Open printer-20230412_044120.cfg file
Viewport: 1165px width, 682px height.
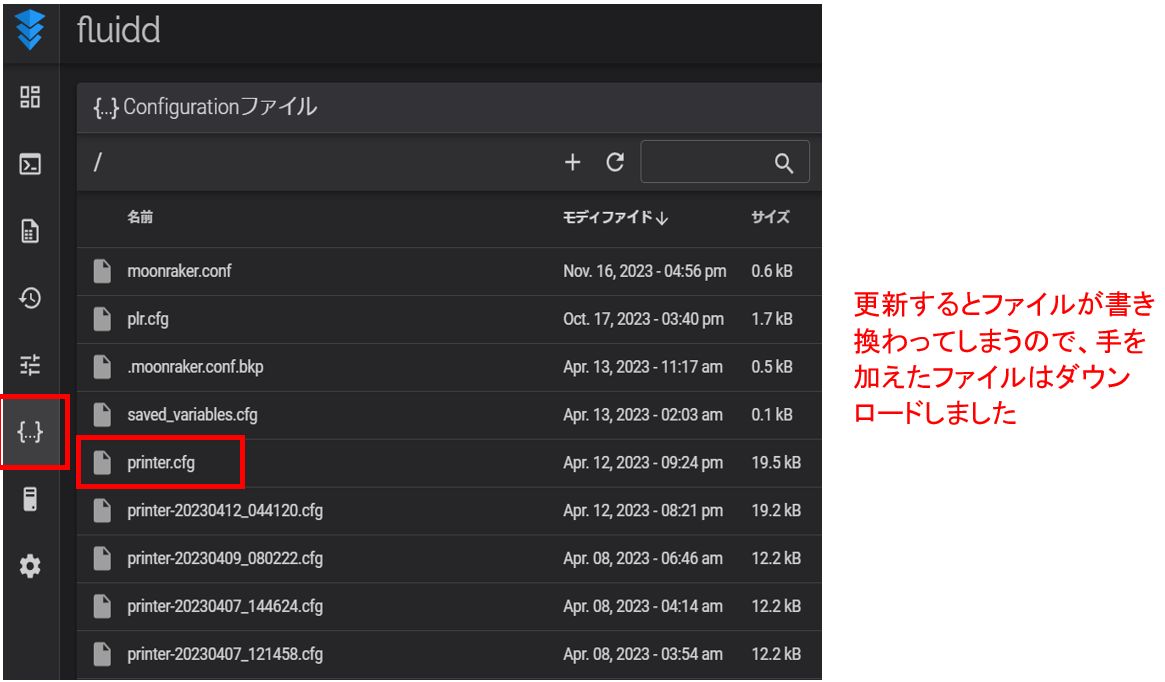225,511
